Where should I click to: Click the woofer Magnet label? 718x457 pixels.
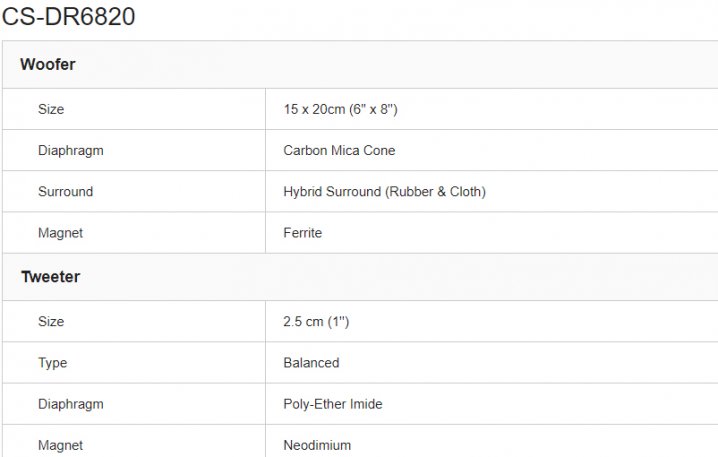pos(60,233)
